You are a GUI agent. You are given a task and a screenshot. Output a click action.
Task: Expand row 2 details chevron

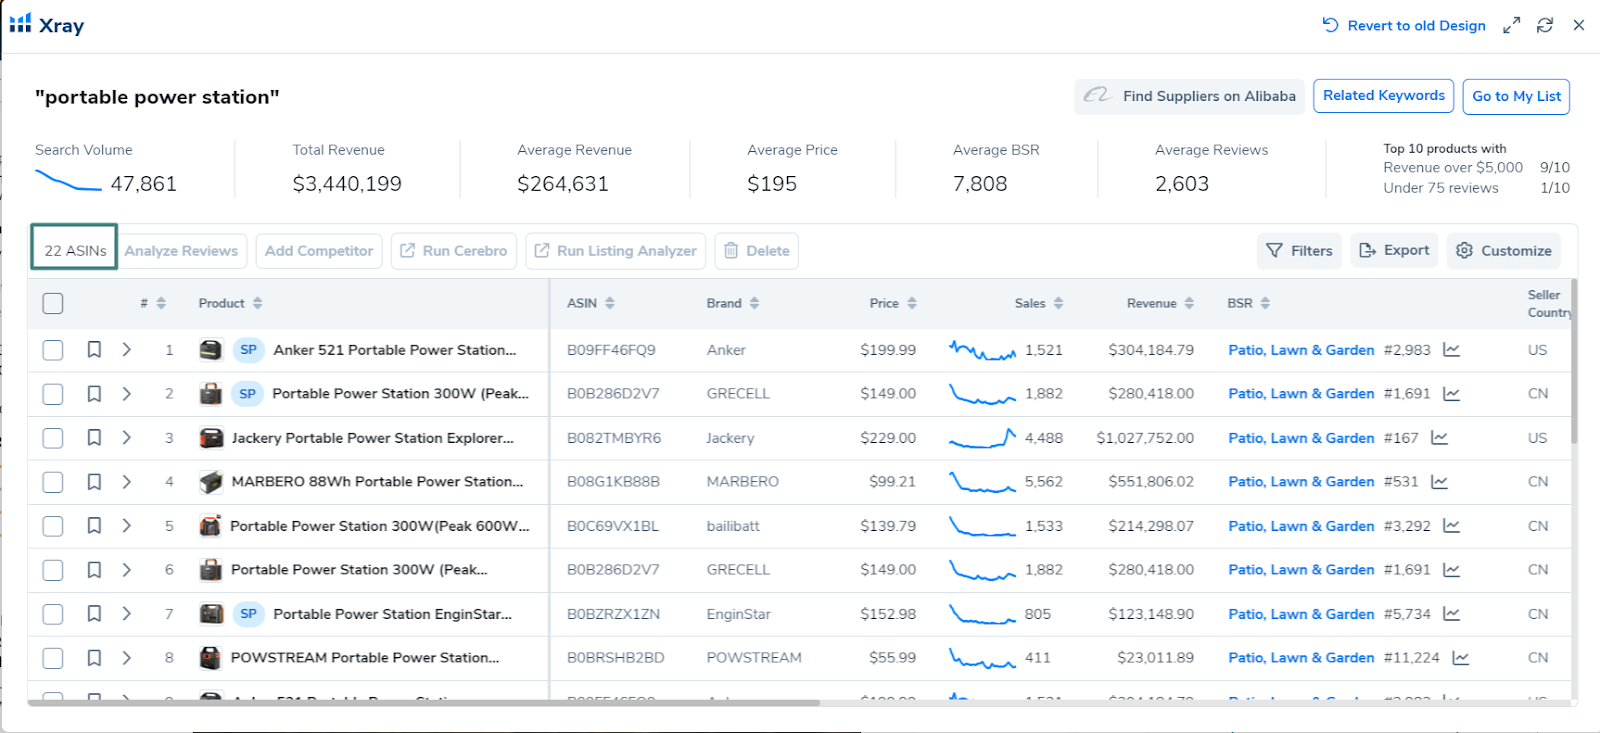pyautogui.click(x=127, y=394)
